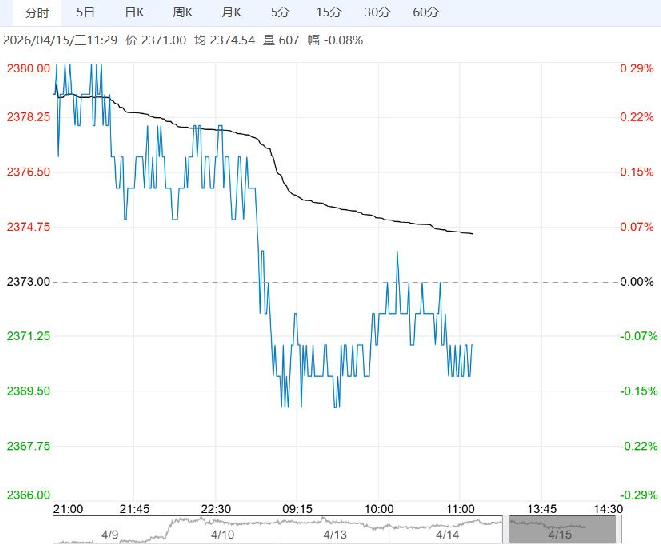Click the 09:15 time axis label
This screenshot has width=661, height=546.
(x=300, y=508)
